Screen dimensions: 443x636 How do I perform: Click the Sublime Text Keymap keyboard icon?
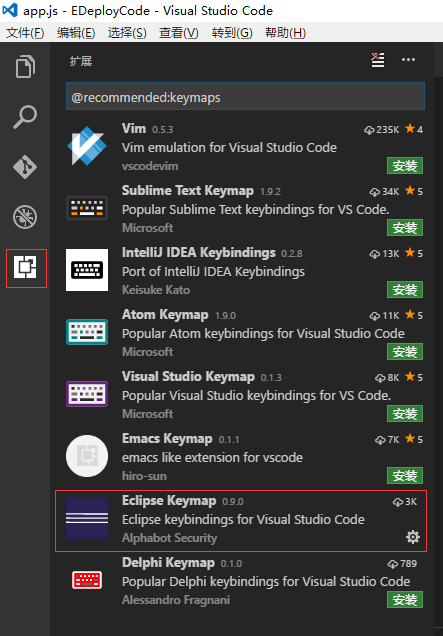(x=87, y=208)
